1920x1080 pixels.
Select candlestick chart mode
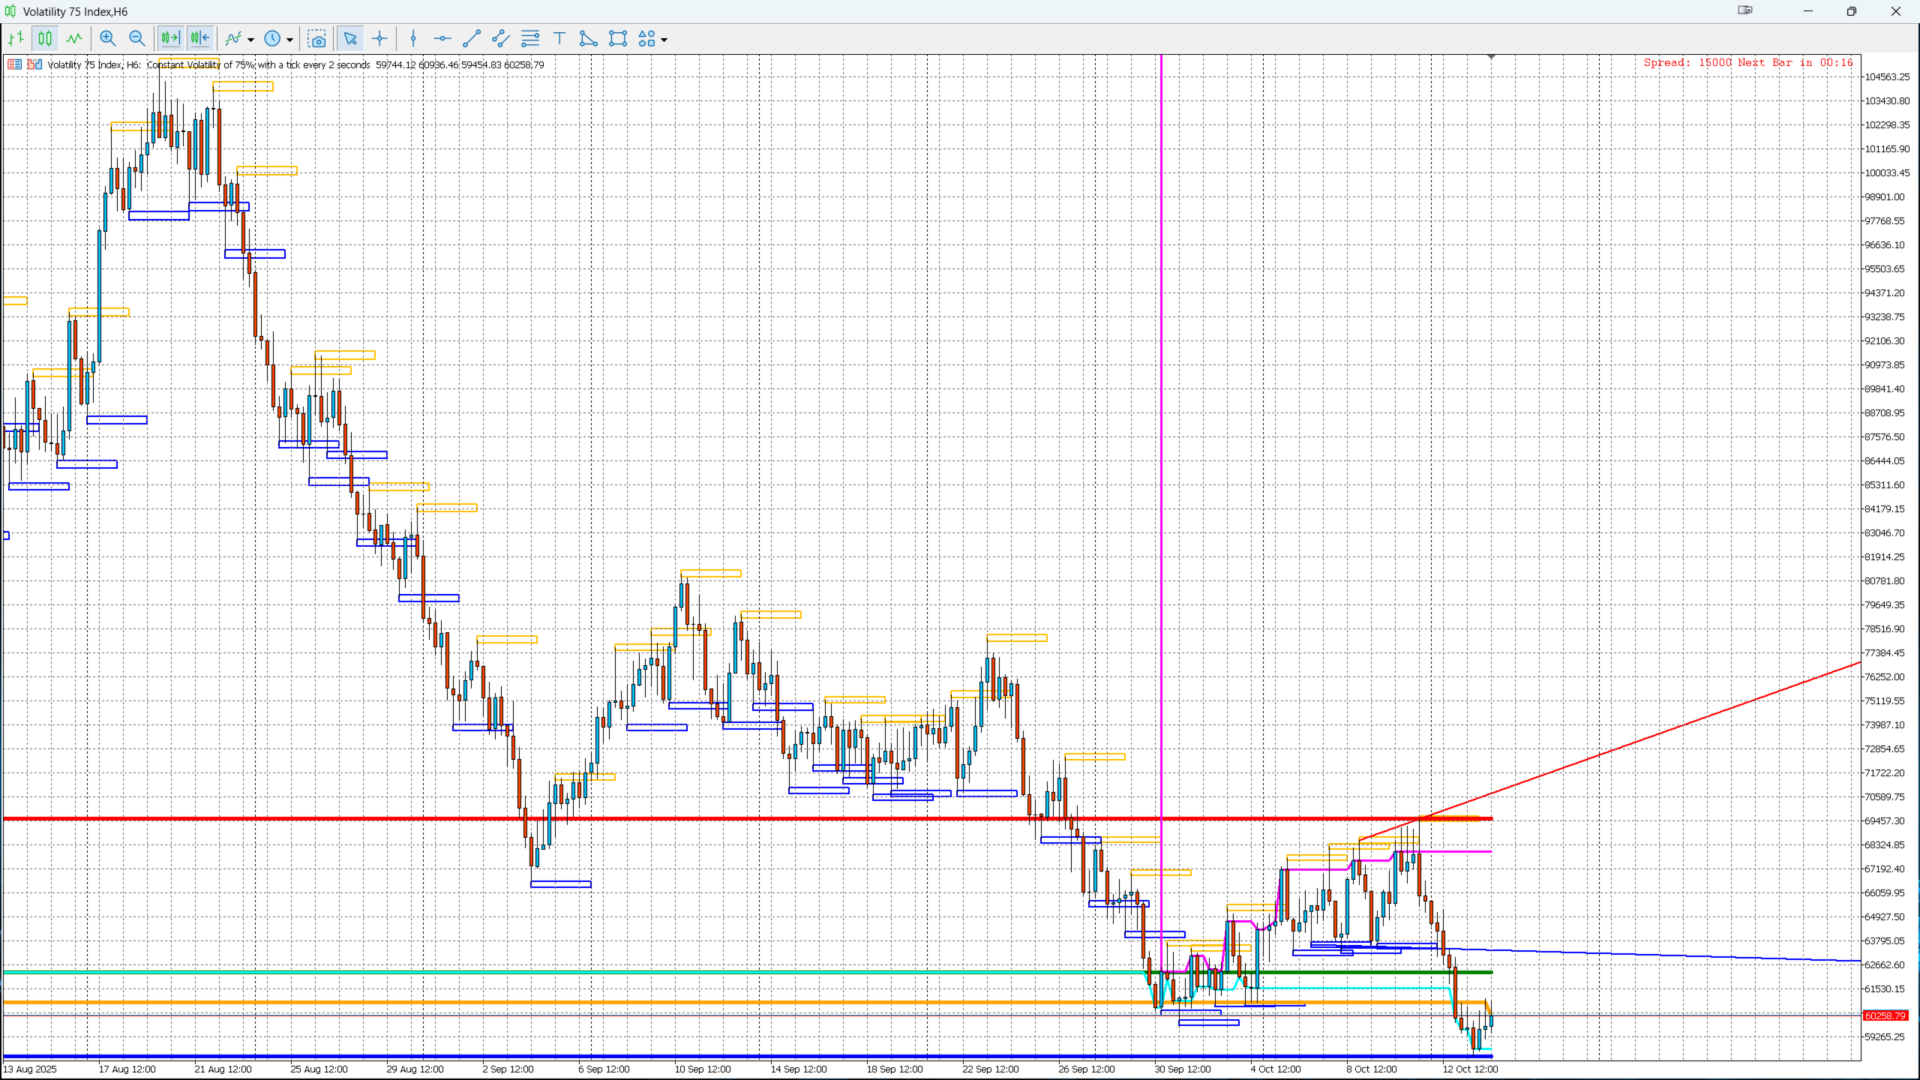click(x=45, y=38)
